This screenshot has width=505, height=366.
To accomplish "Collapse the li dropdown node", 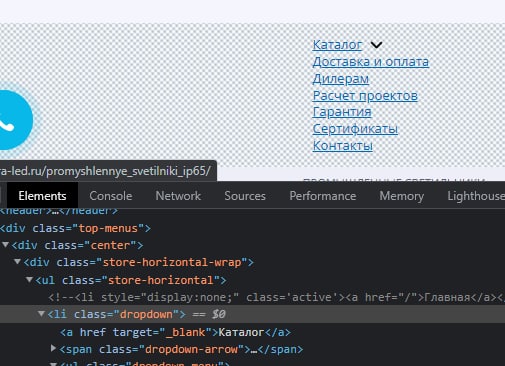I will pos(41,314).
